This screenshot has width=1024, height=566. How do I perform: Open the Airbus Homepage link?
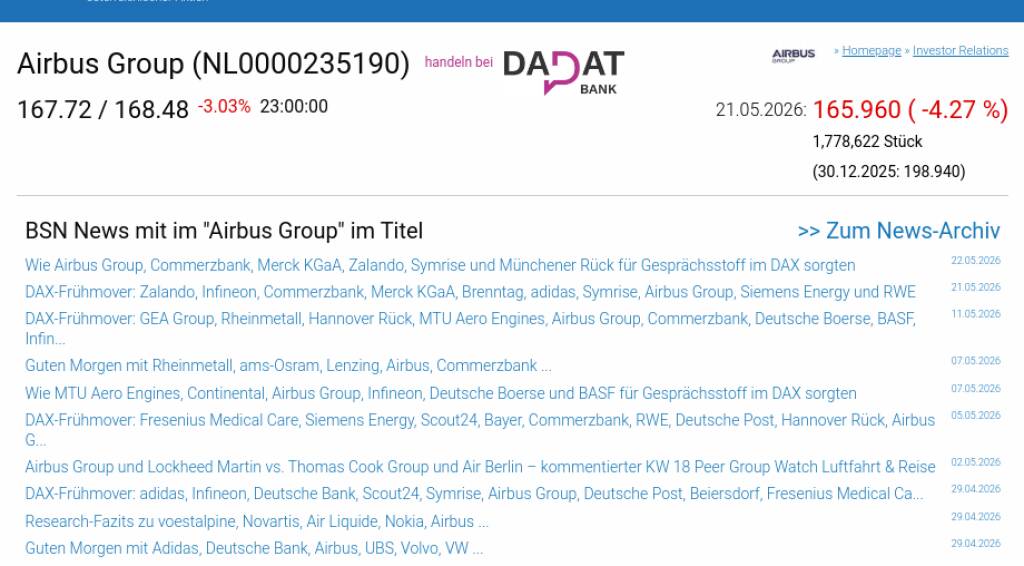click(x=871, y=51)
